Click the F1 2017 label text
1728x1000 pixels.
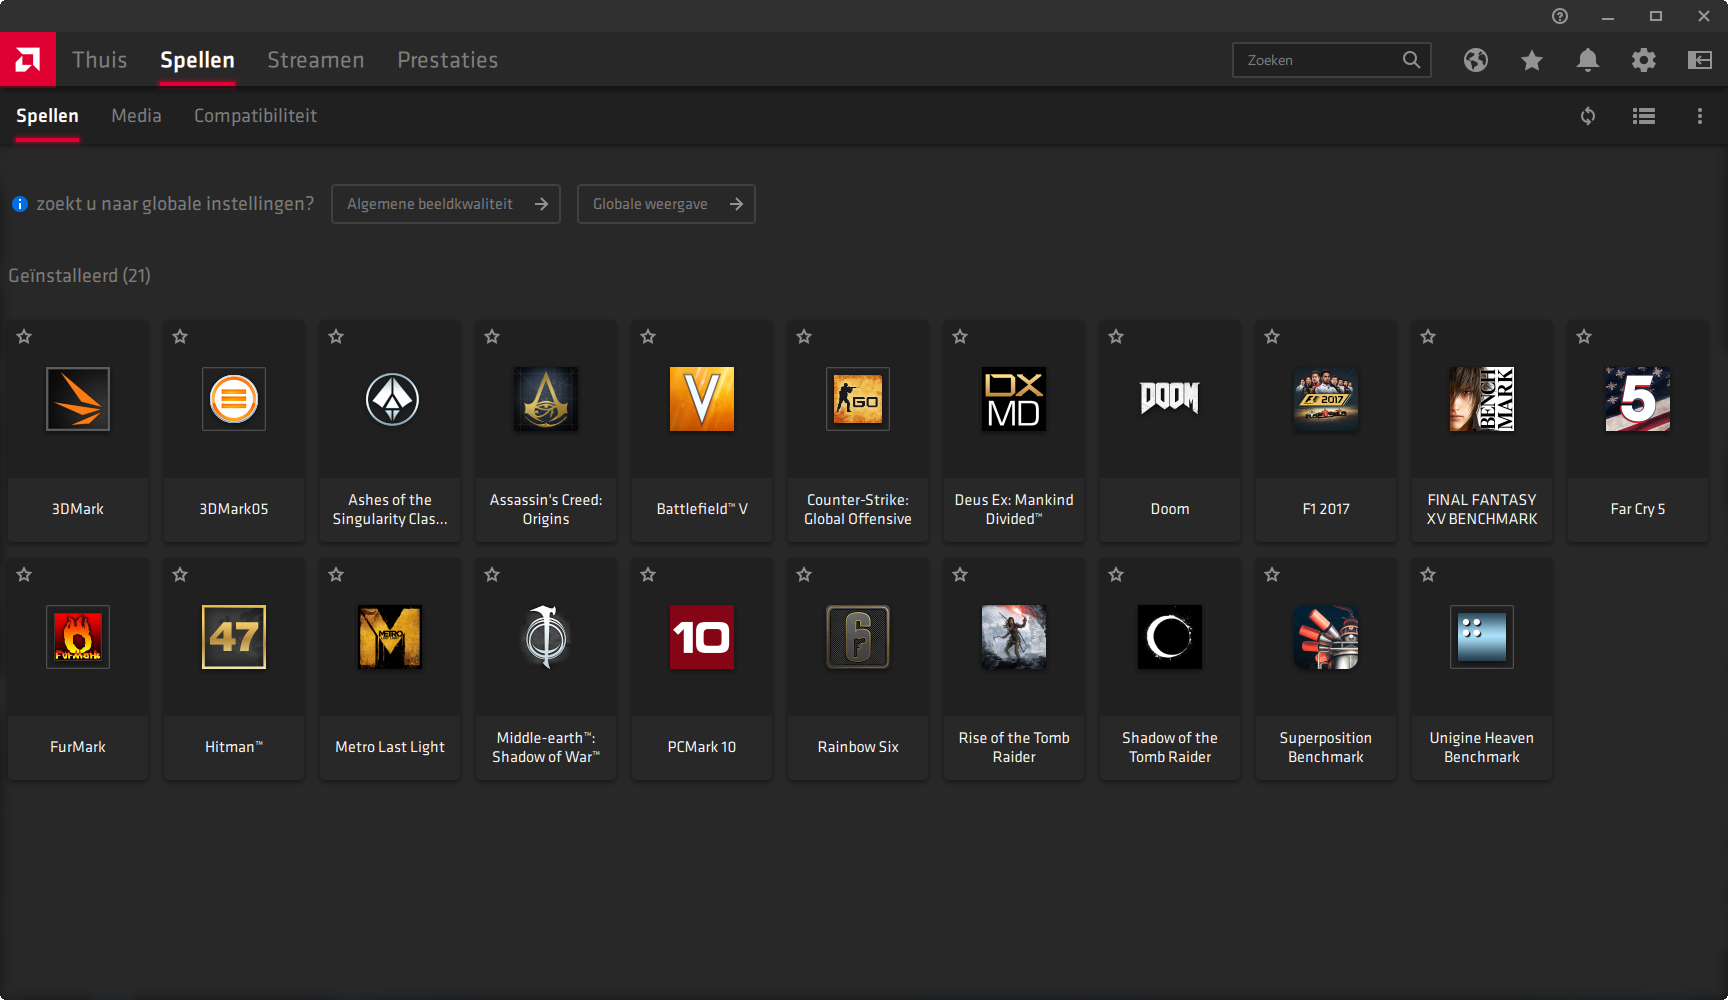1326,509
